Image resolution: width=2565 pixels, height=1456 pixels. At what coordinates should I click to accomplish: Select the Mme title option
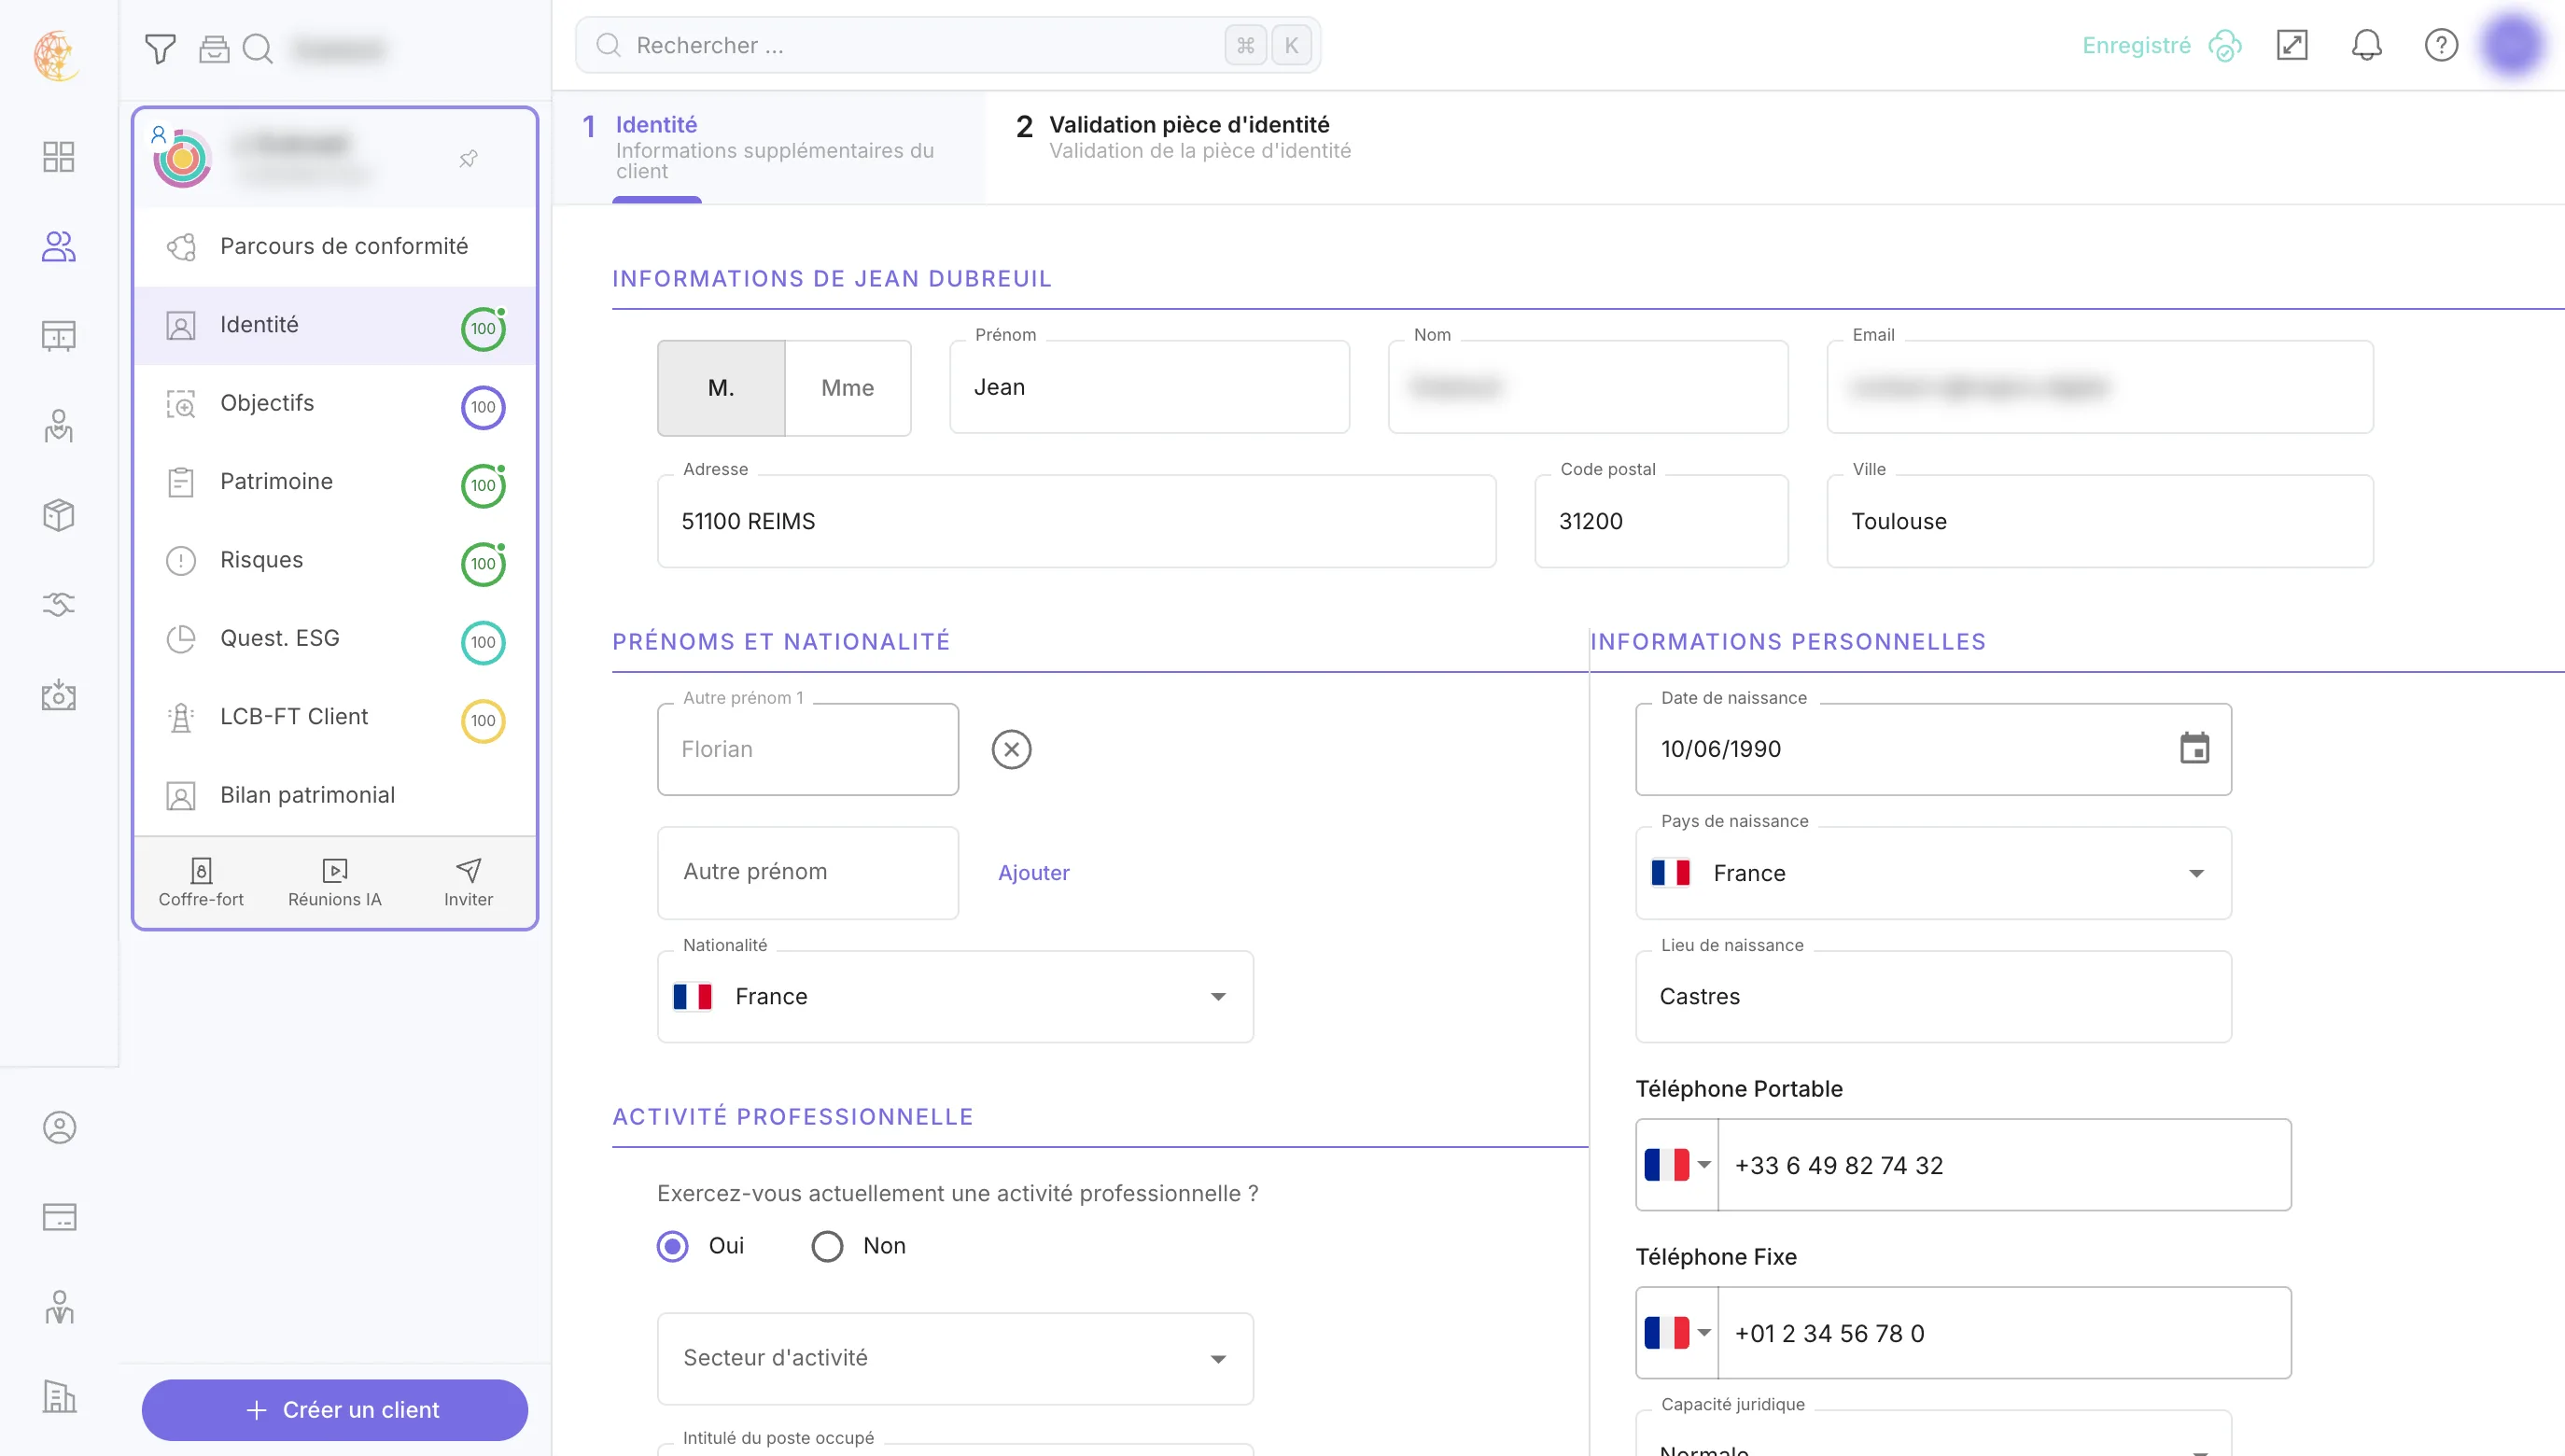848,388
